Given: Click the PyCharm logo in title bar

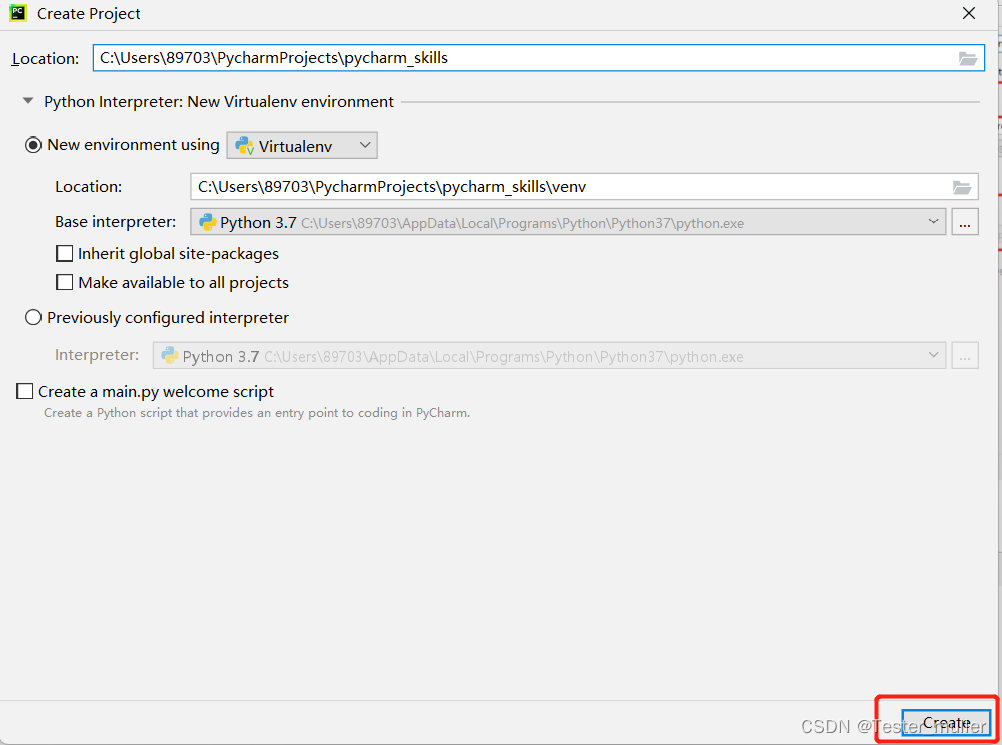Looking at the screenshot, I should [x=18, y=13].
